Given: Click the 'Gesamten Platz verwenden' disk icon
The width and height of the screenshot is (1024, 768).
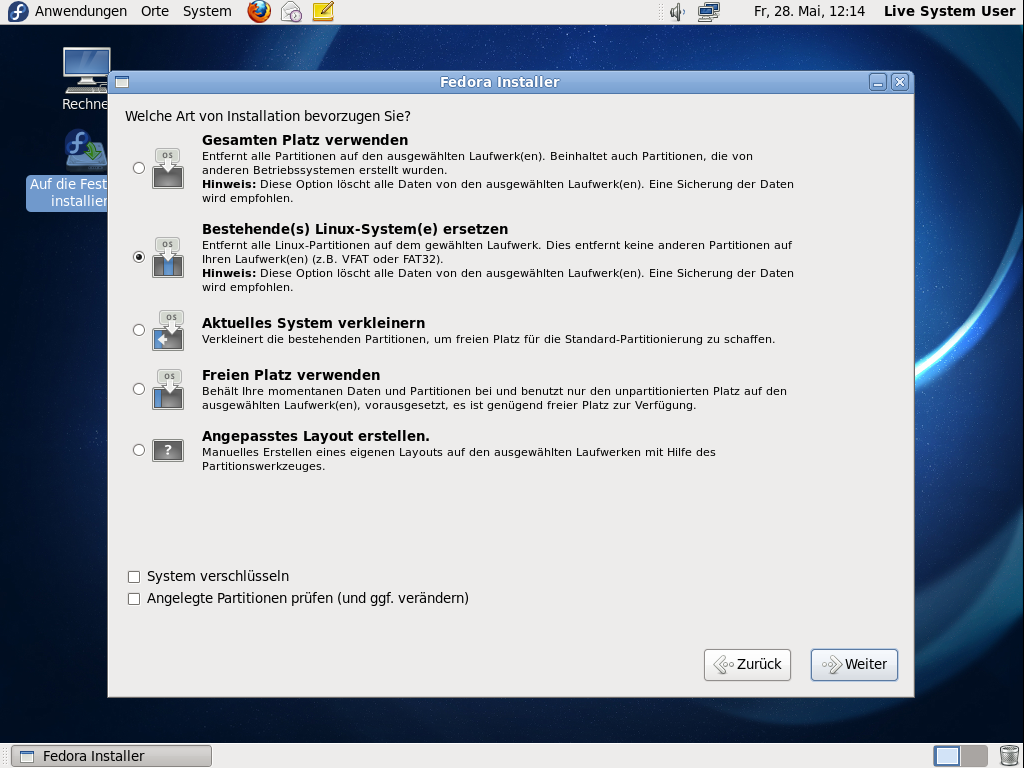Looking at the screenshot, I should (168, 168).
